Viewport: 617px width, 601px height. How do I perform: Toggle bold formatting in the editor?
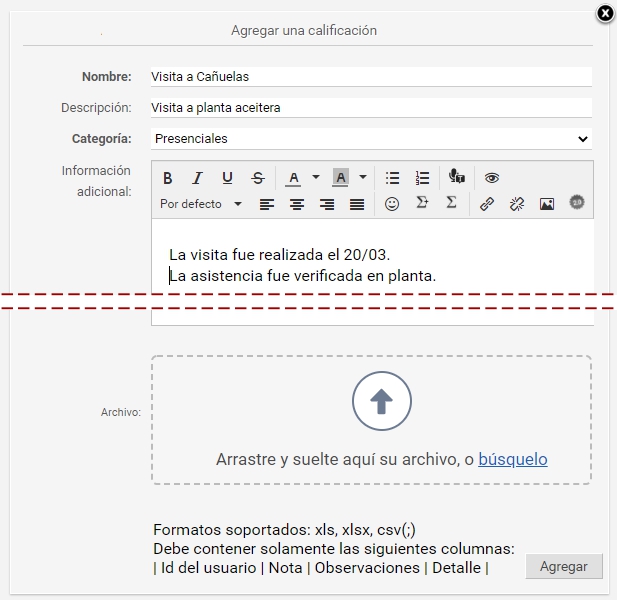pyautogui.click(x=168, y=178)
